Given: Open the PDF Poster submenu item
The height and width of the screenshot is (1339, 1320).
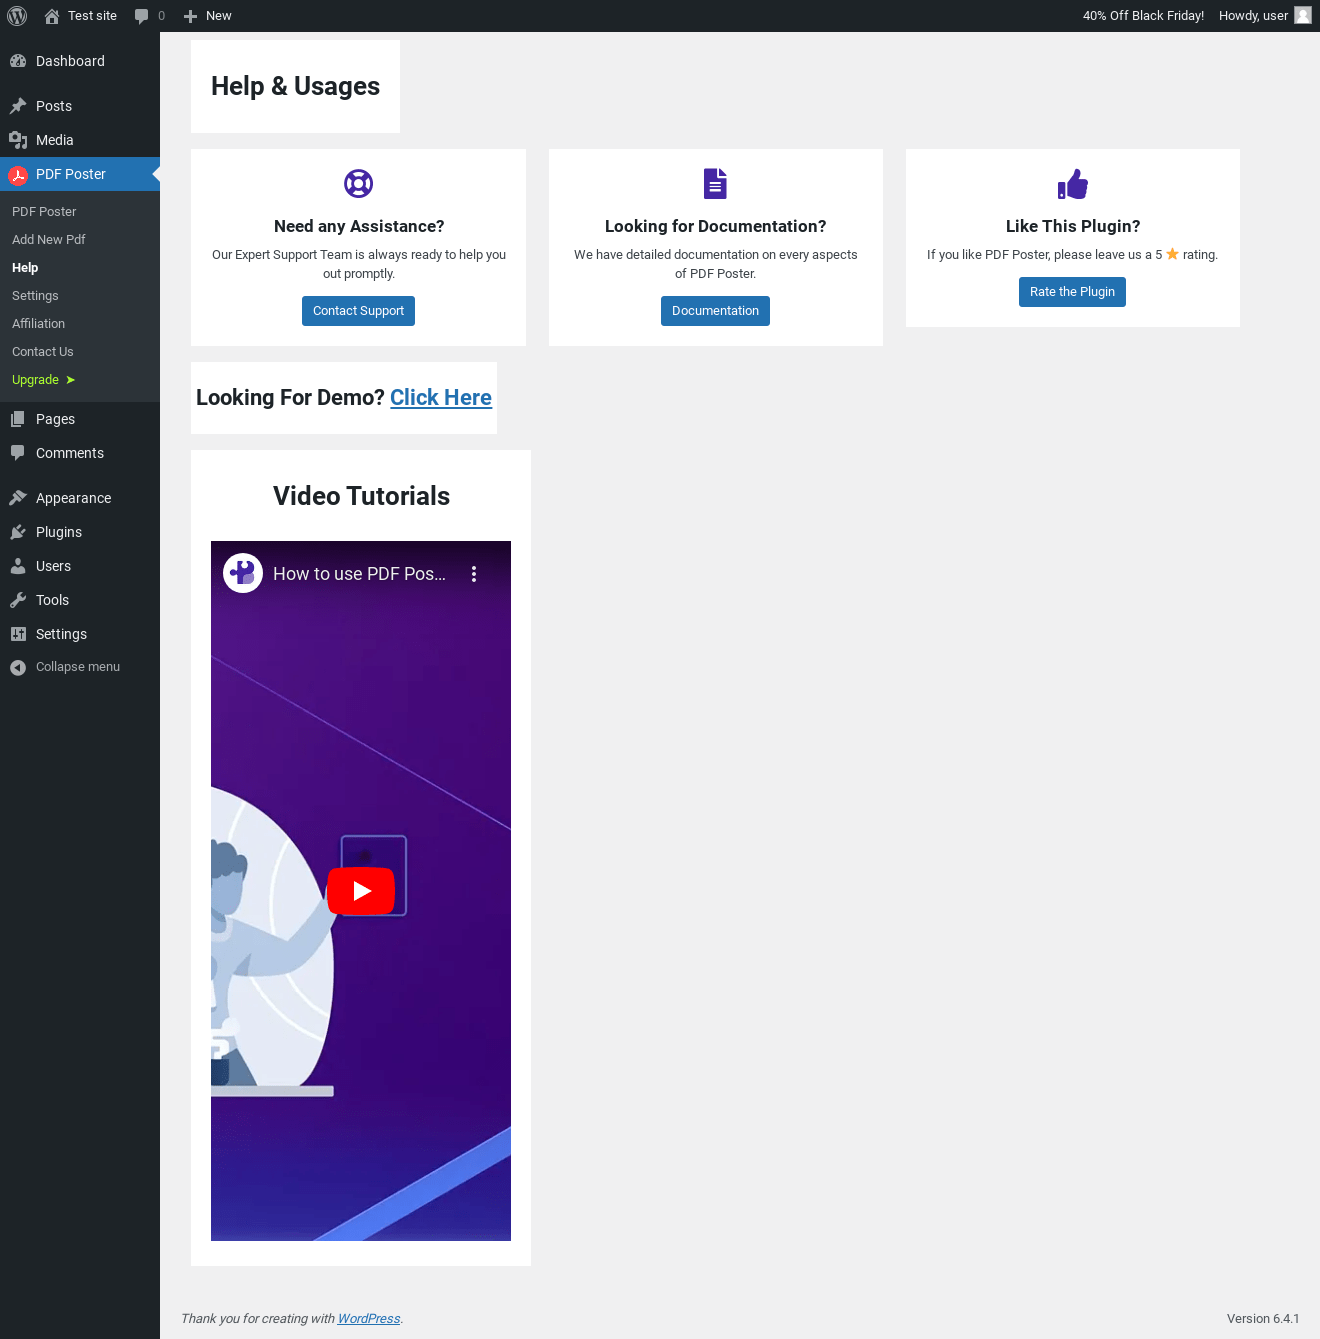Looking at the screenshot, I should (44, 212).
